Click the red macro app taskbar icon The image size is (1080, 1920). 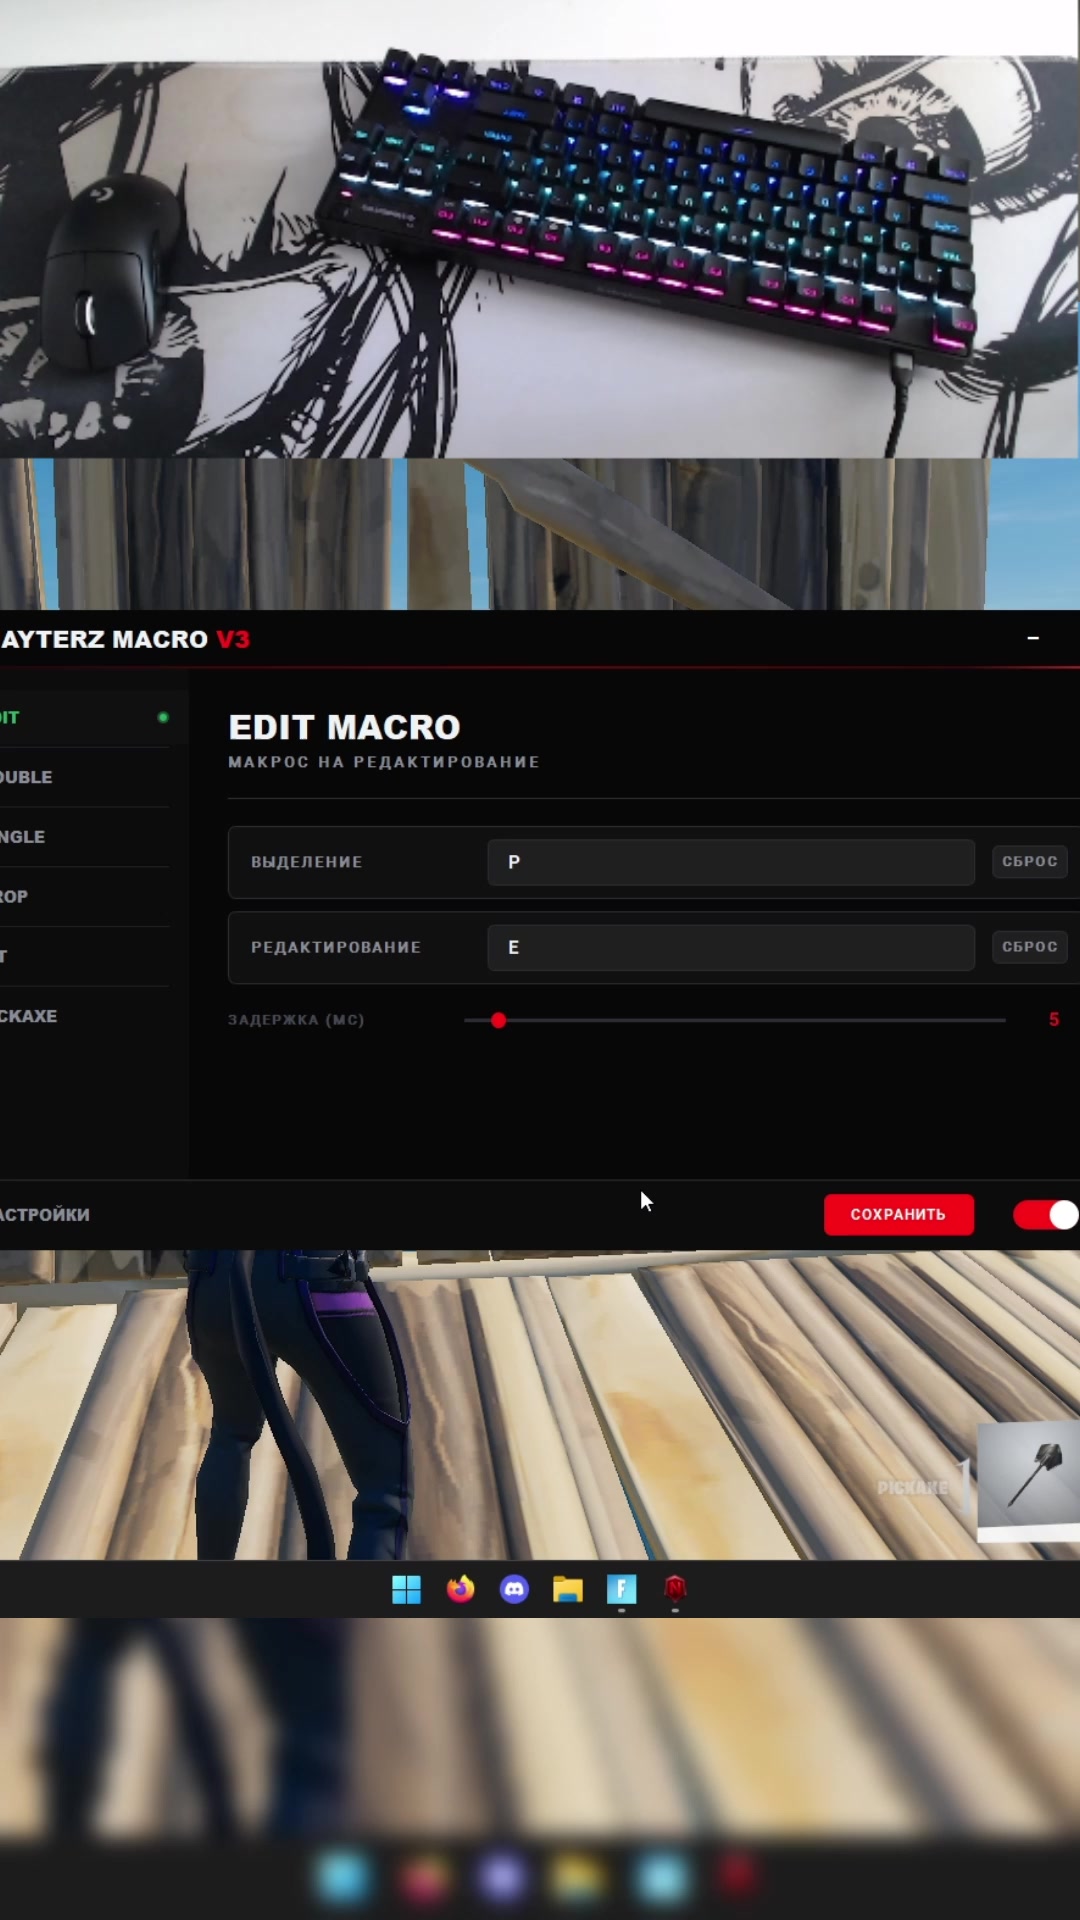(675, 1589)
